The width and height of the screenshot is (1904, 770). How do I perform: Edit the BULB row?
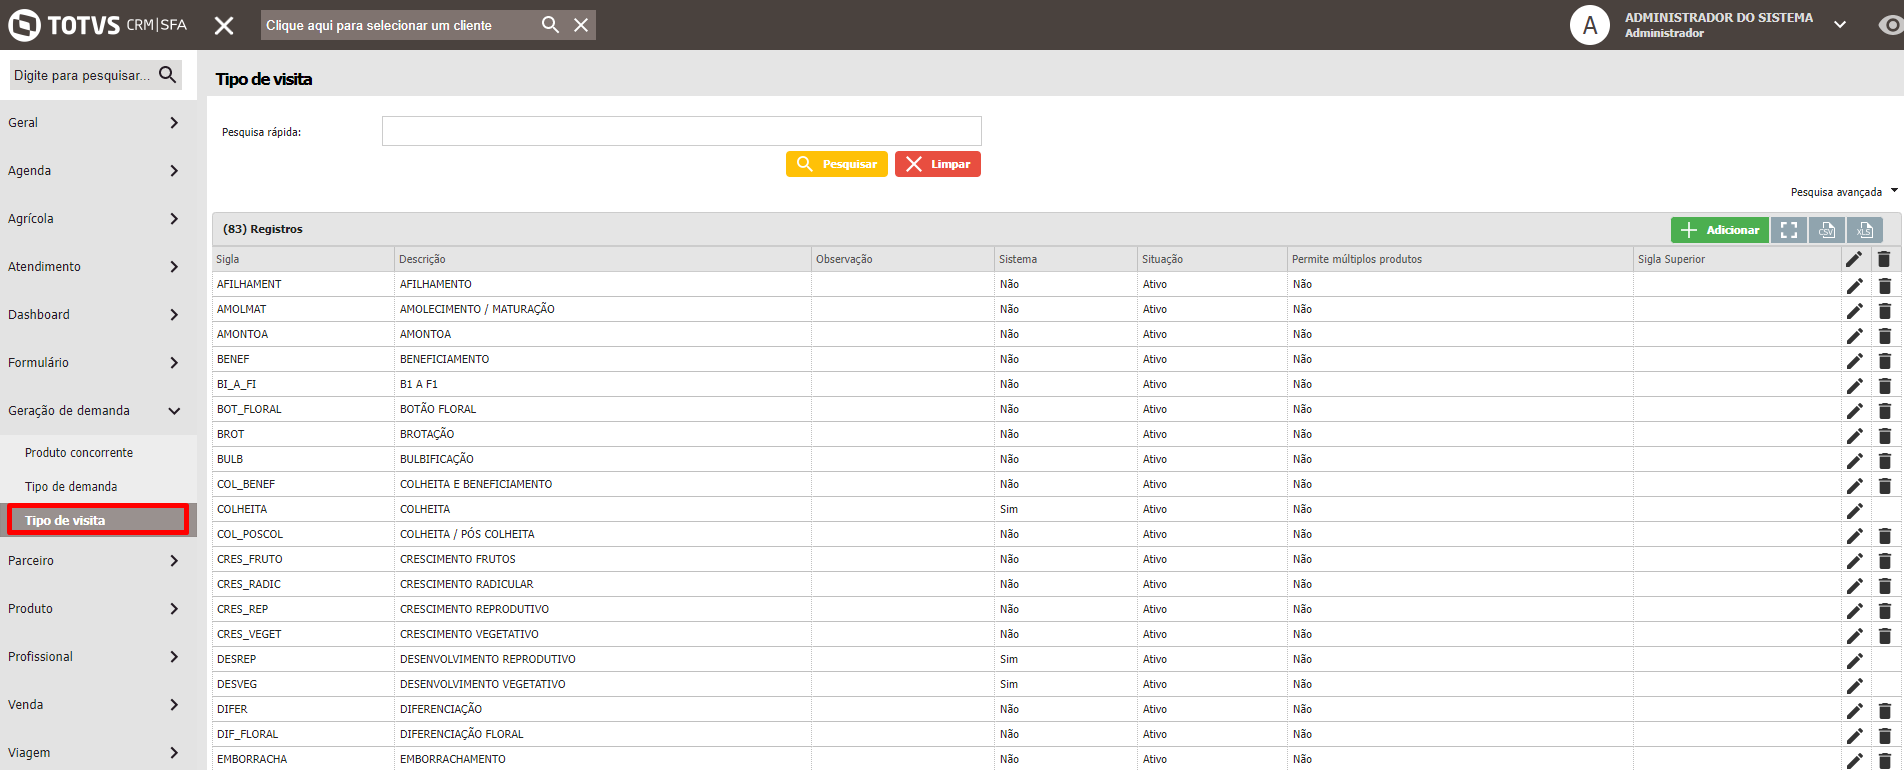pyautogui.click(x=1854, y=460)
